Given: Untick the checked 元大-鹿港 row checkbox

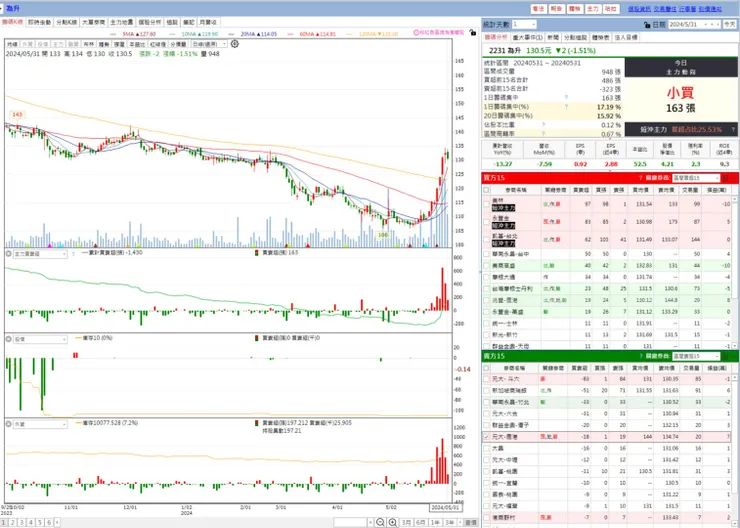Looking at the screenshot, I should pyautogui.click(x=487, y=437).
